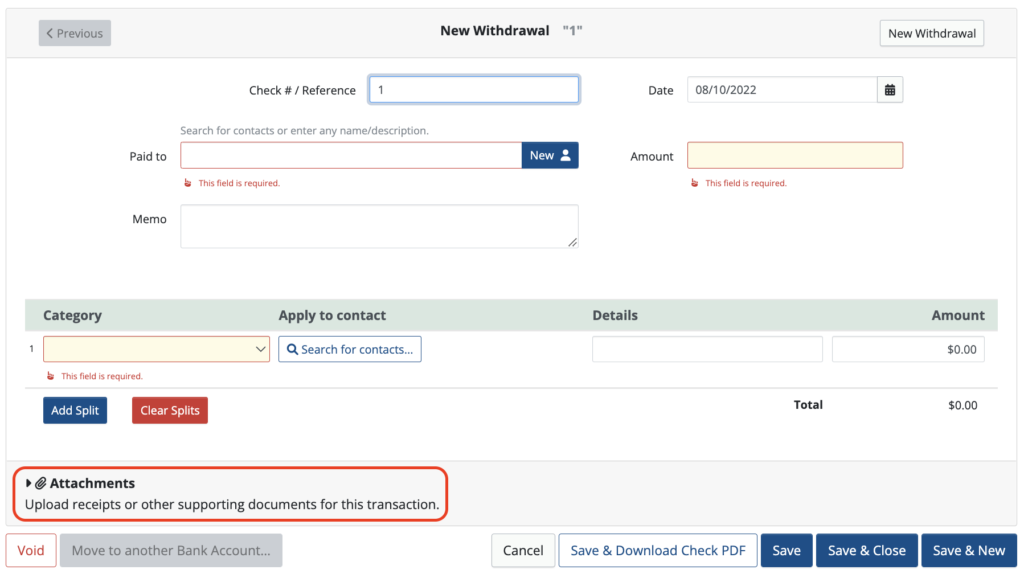Focus the Check # / Reference field
Screen dimensions: 1024x574
[473, 90]
